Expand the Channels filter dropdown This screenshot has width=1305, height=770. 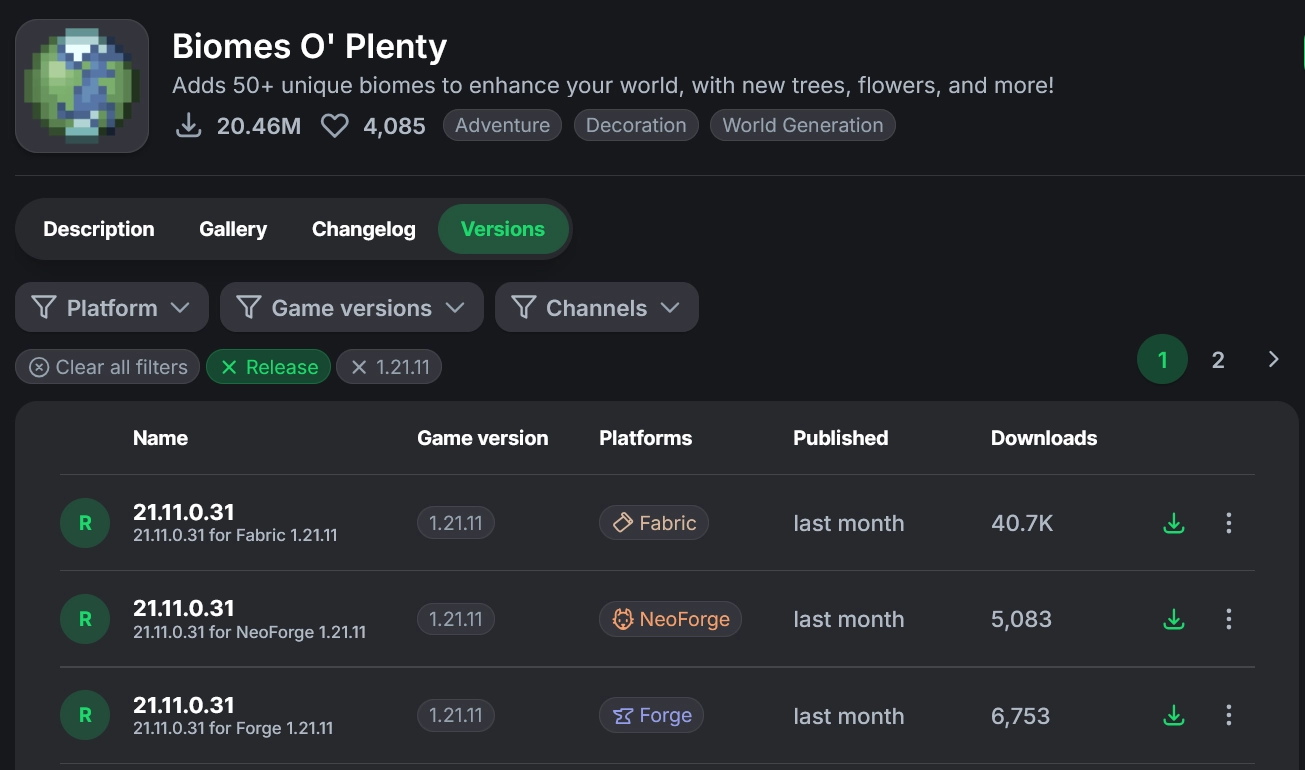(x=596, y=308)
